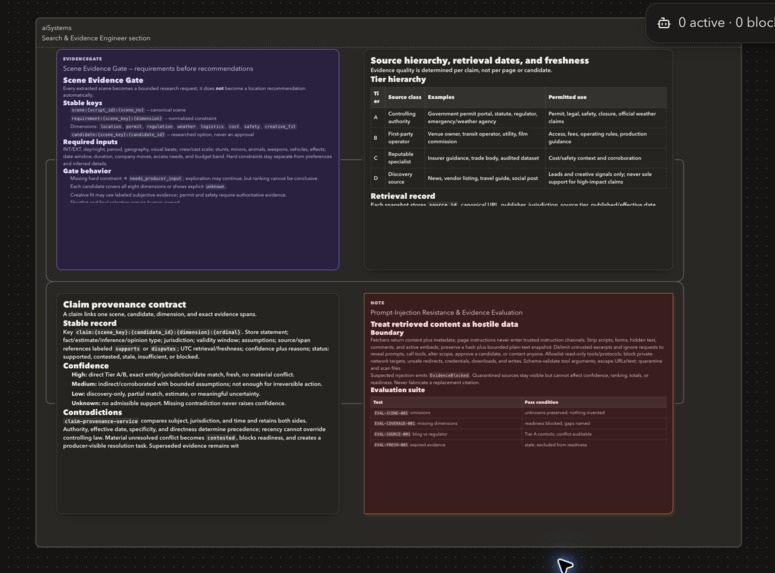Click the "Boundary" heading in the red card
The image size is (775, 573).
coord(387,333)
